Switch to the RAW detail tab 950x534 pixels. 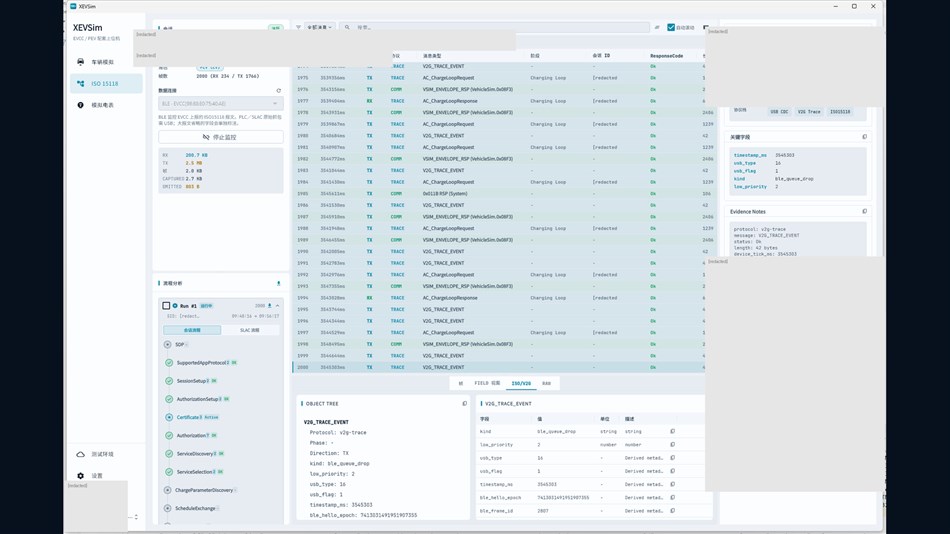point(546,383)
